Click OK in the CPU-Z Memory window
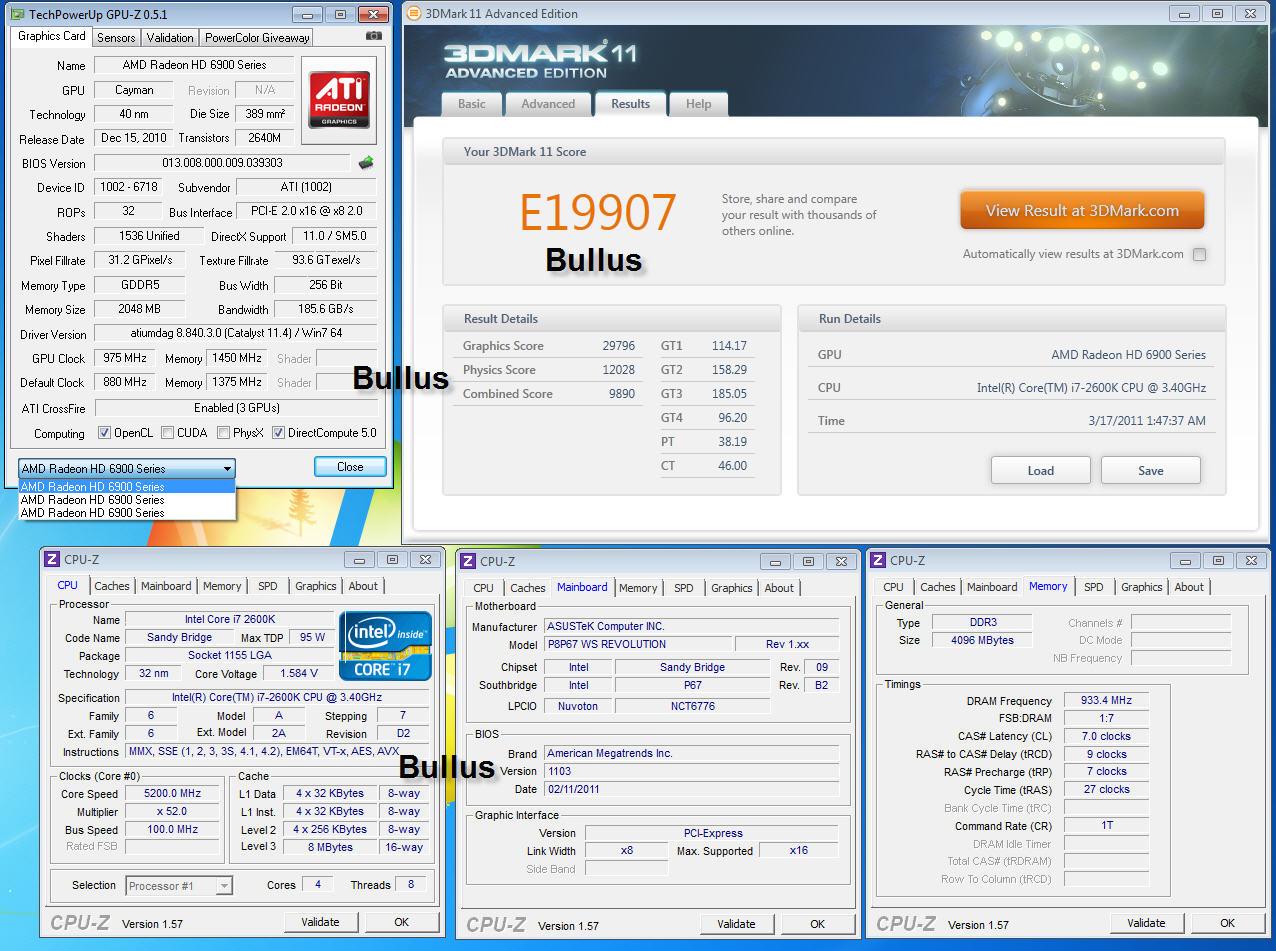Viewport: 1276px width, 951px height. tap(1227, 923)
